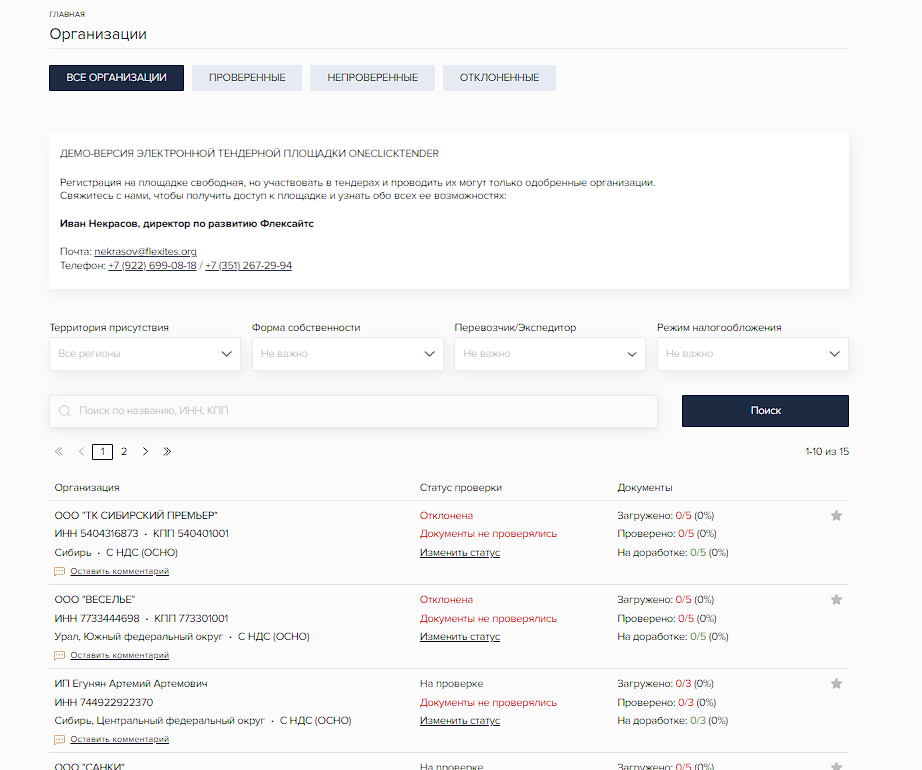Mark ООО "ВЕСЕЛЬЕ" as favorite with star
Screen dimensions: 922x770
click(x=836, y=600)
